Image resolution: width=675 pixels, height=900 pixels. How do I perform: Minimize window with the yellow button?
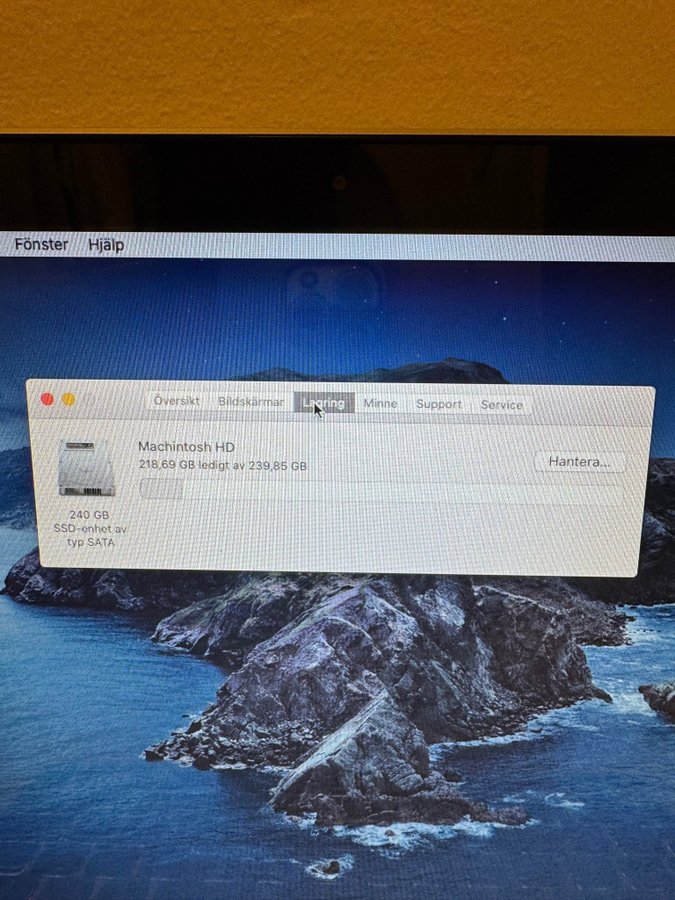point(68,399)
